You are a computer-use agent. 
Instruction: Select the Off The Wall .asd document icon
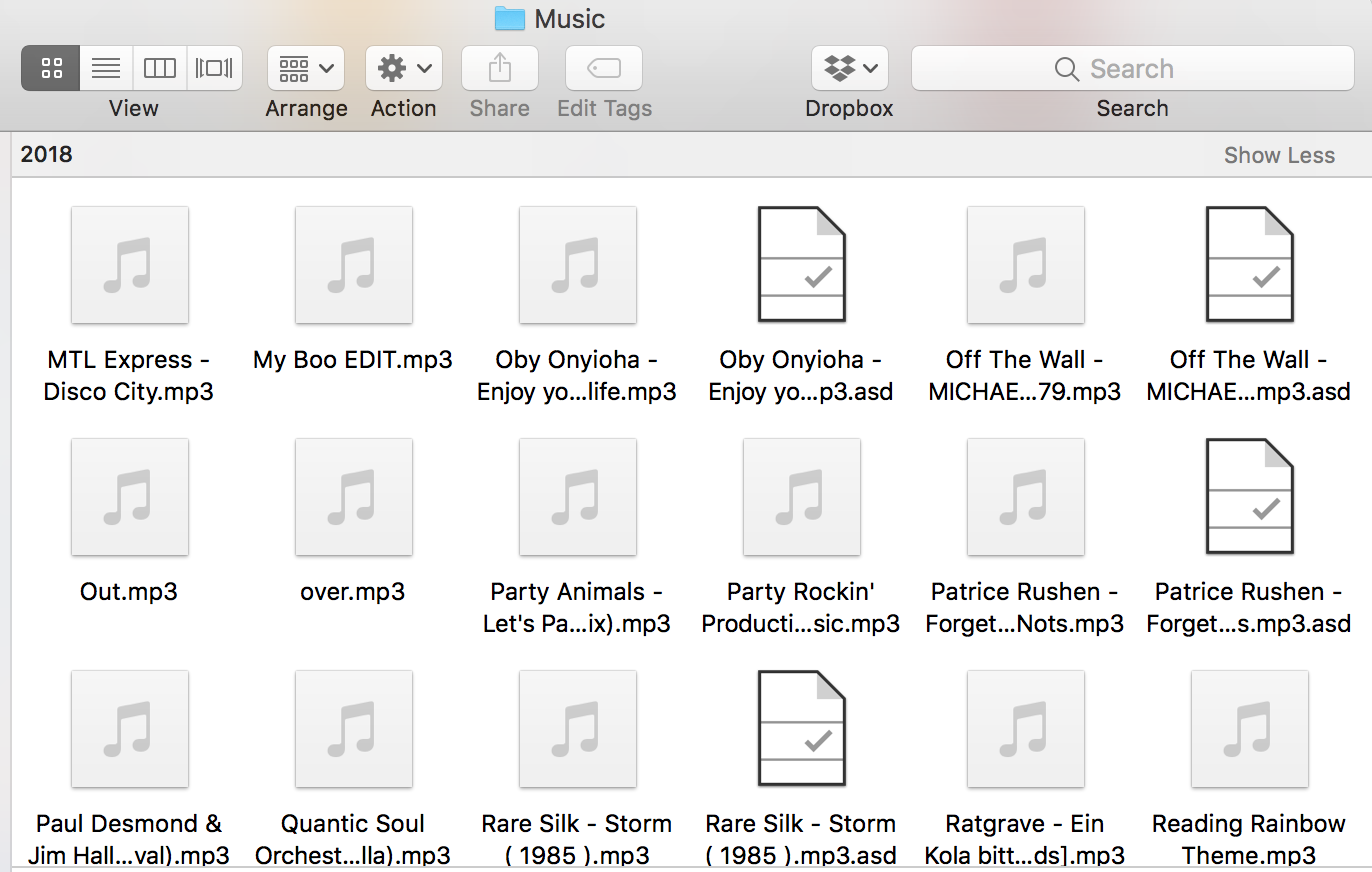click(1250, 265)
